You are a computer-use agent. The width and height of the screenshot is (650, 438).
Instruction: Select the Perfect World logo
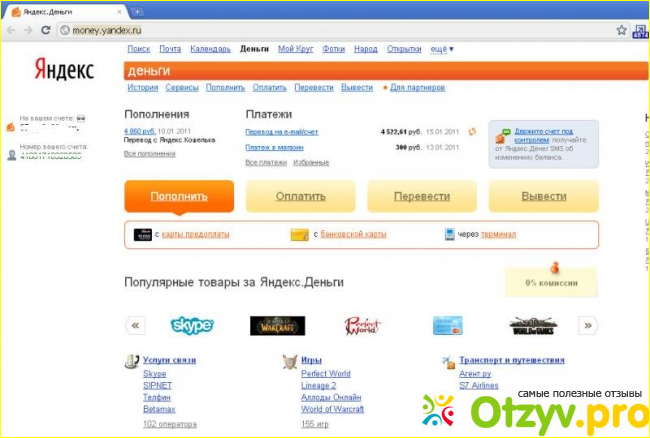363,325
